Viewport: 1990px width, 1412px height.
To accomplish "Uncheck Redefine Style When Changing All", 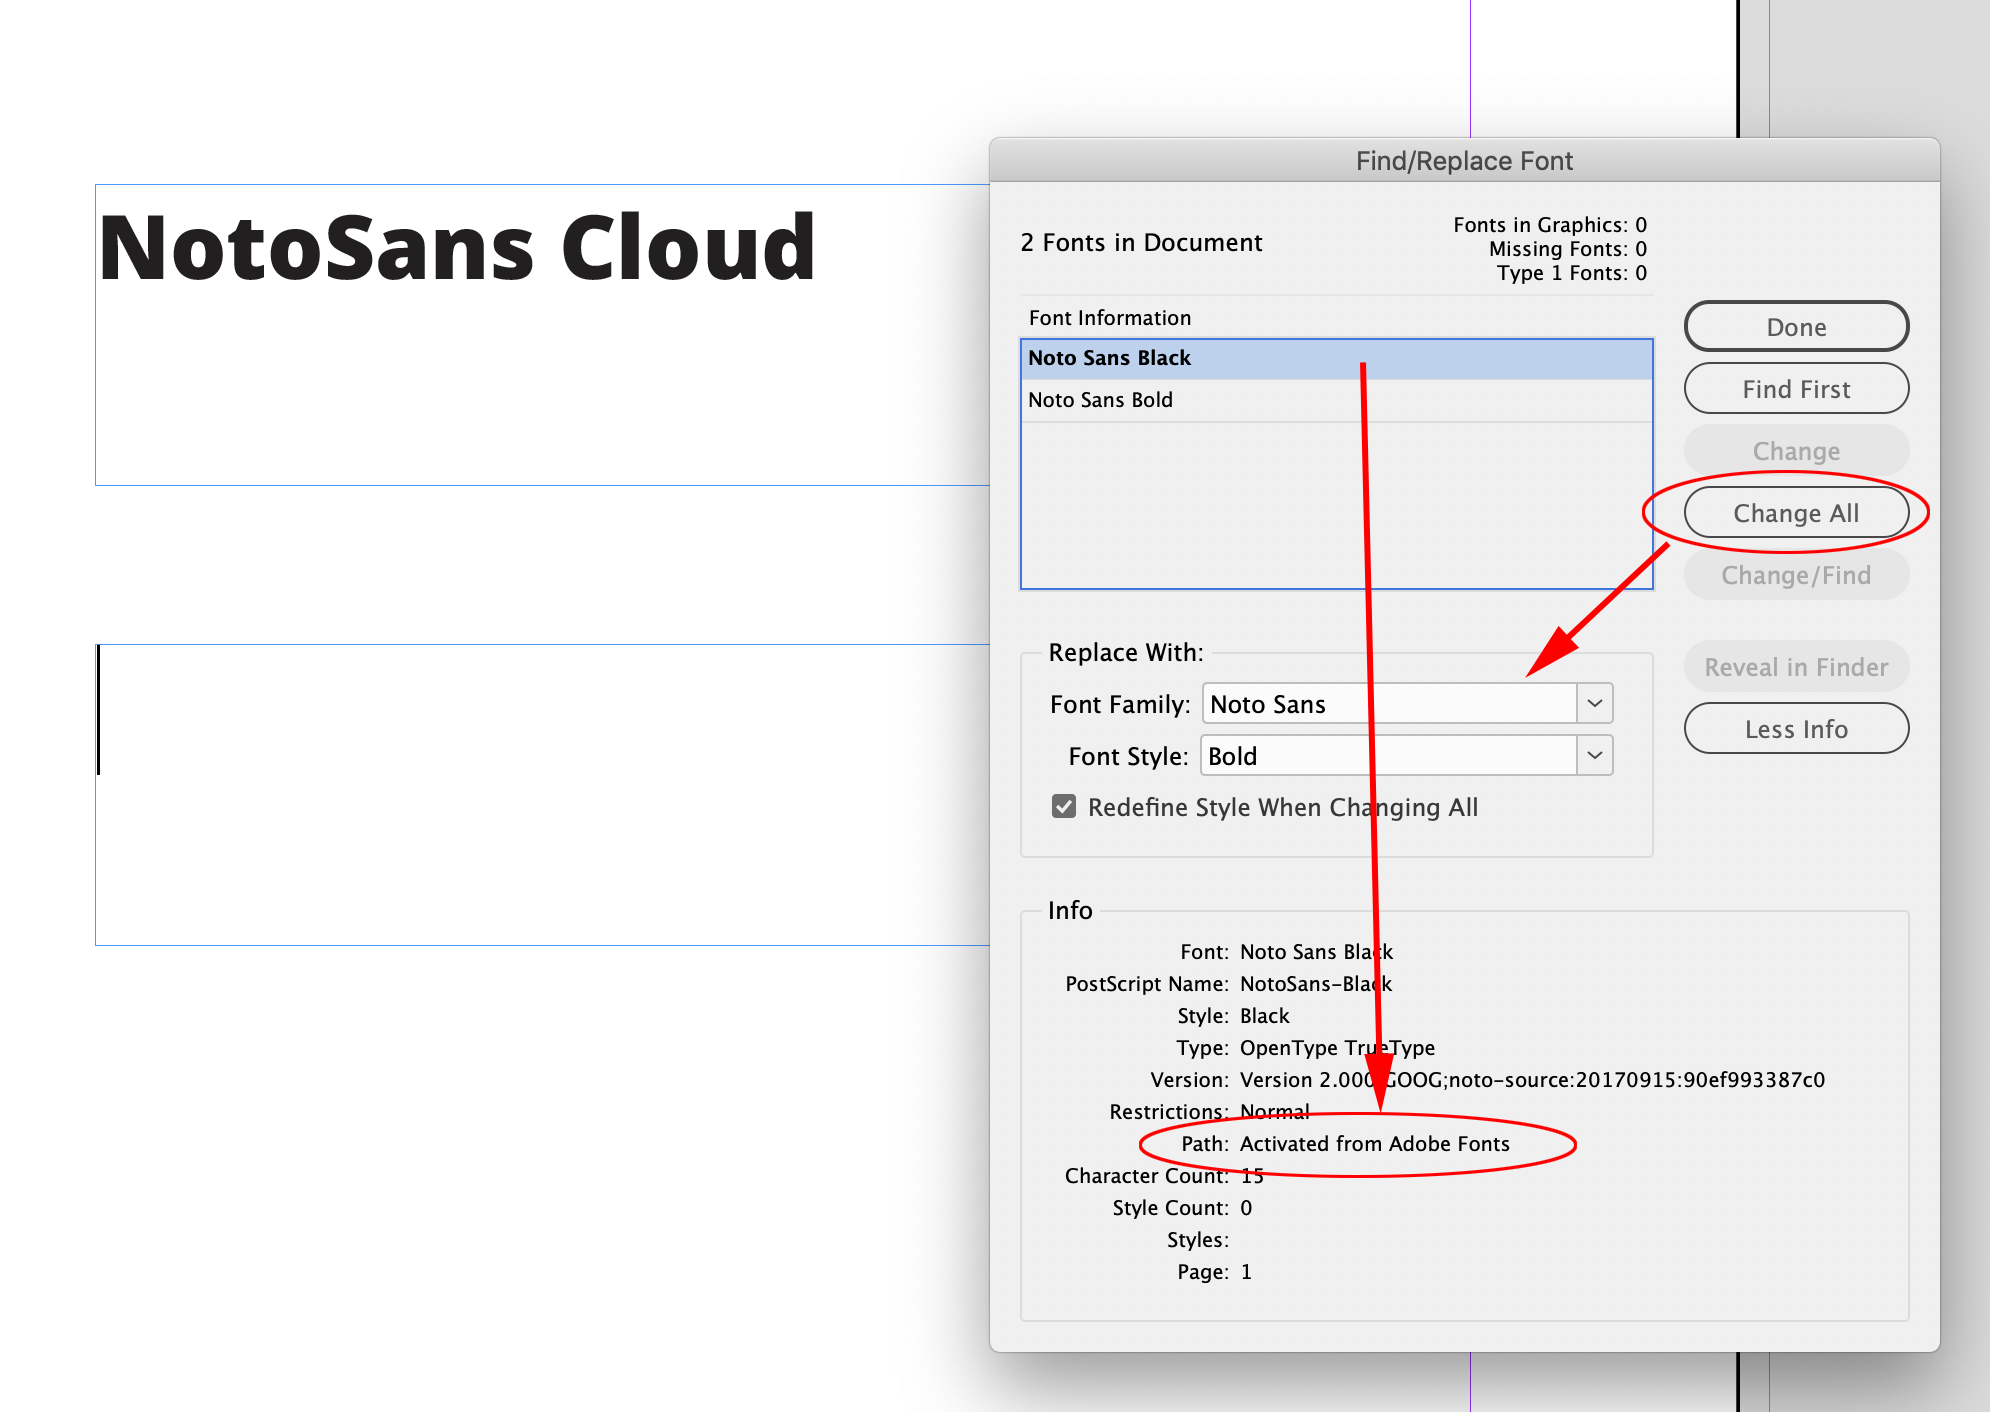I will 1062,806.
